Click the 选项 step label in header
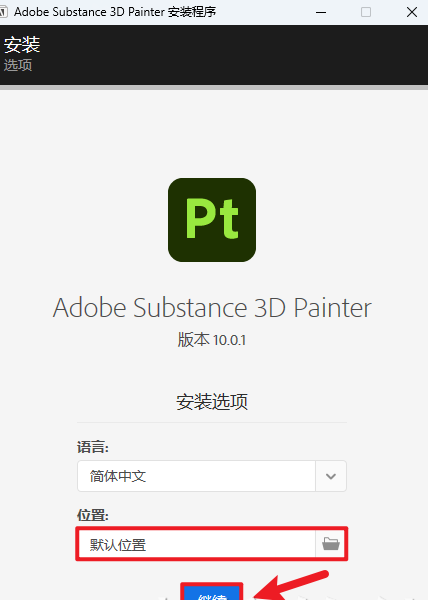 point(18,65)
